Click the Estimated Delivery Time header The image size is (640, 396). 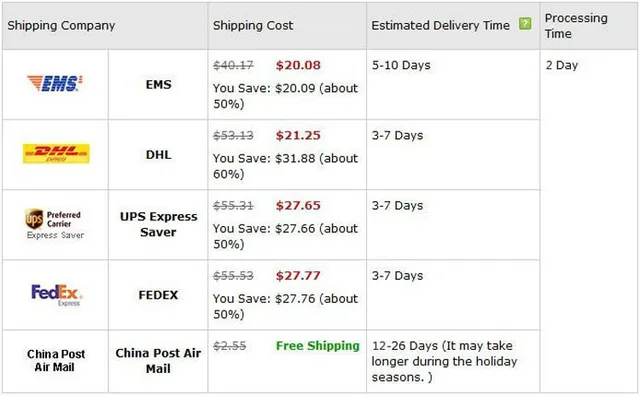click(440, 25)
